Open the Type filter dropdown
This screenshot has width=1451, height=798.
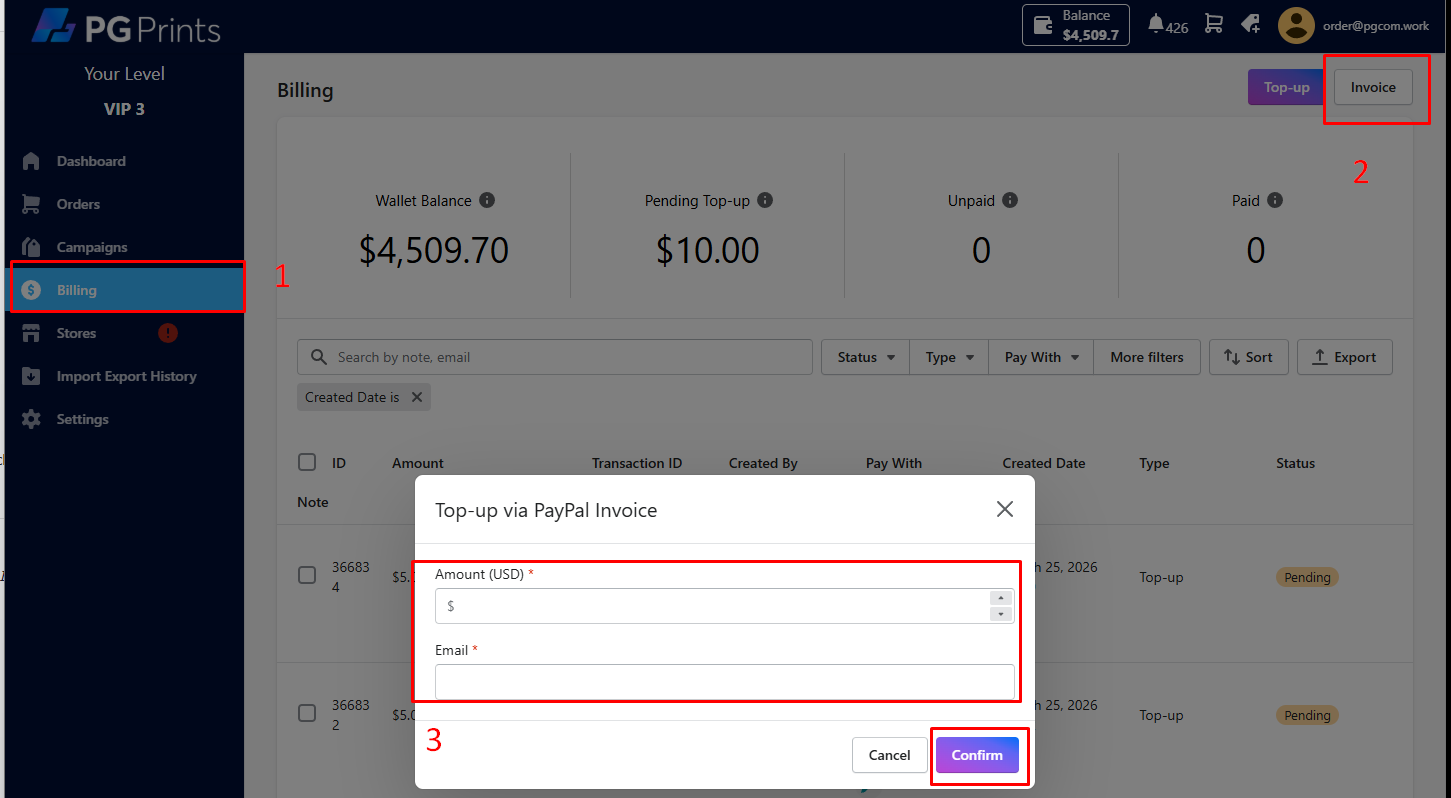[x=949, y=357]
